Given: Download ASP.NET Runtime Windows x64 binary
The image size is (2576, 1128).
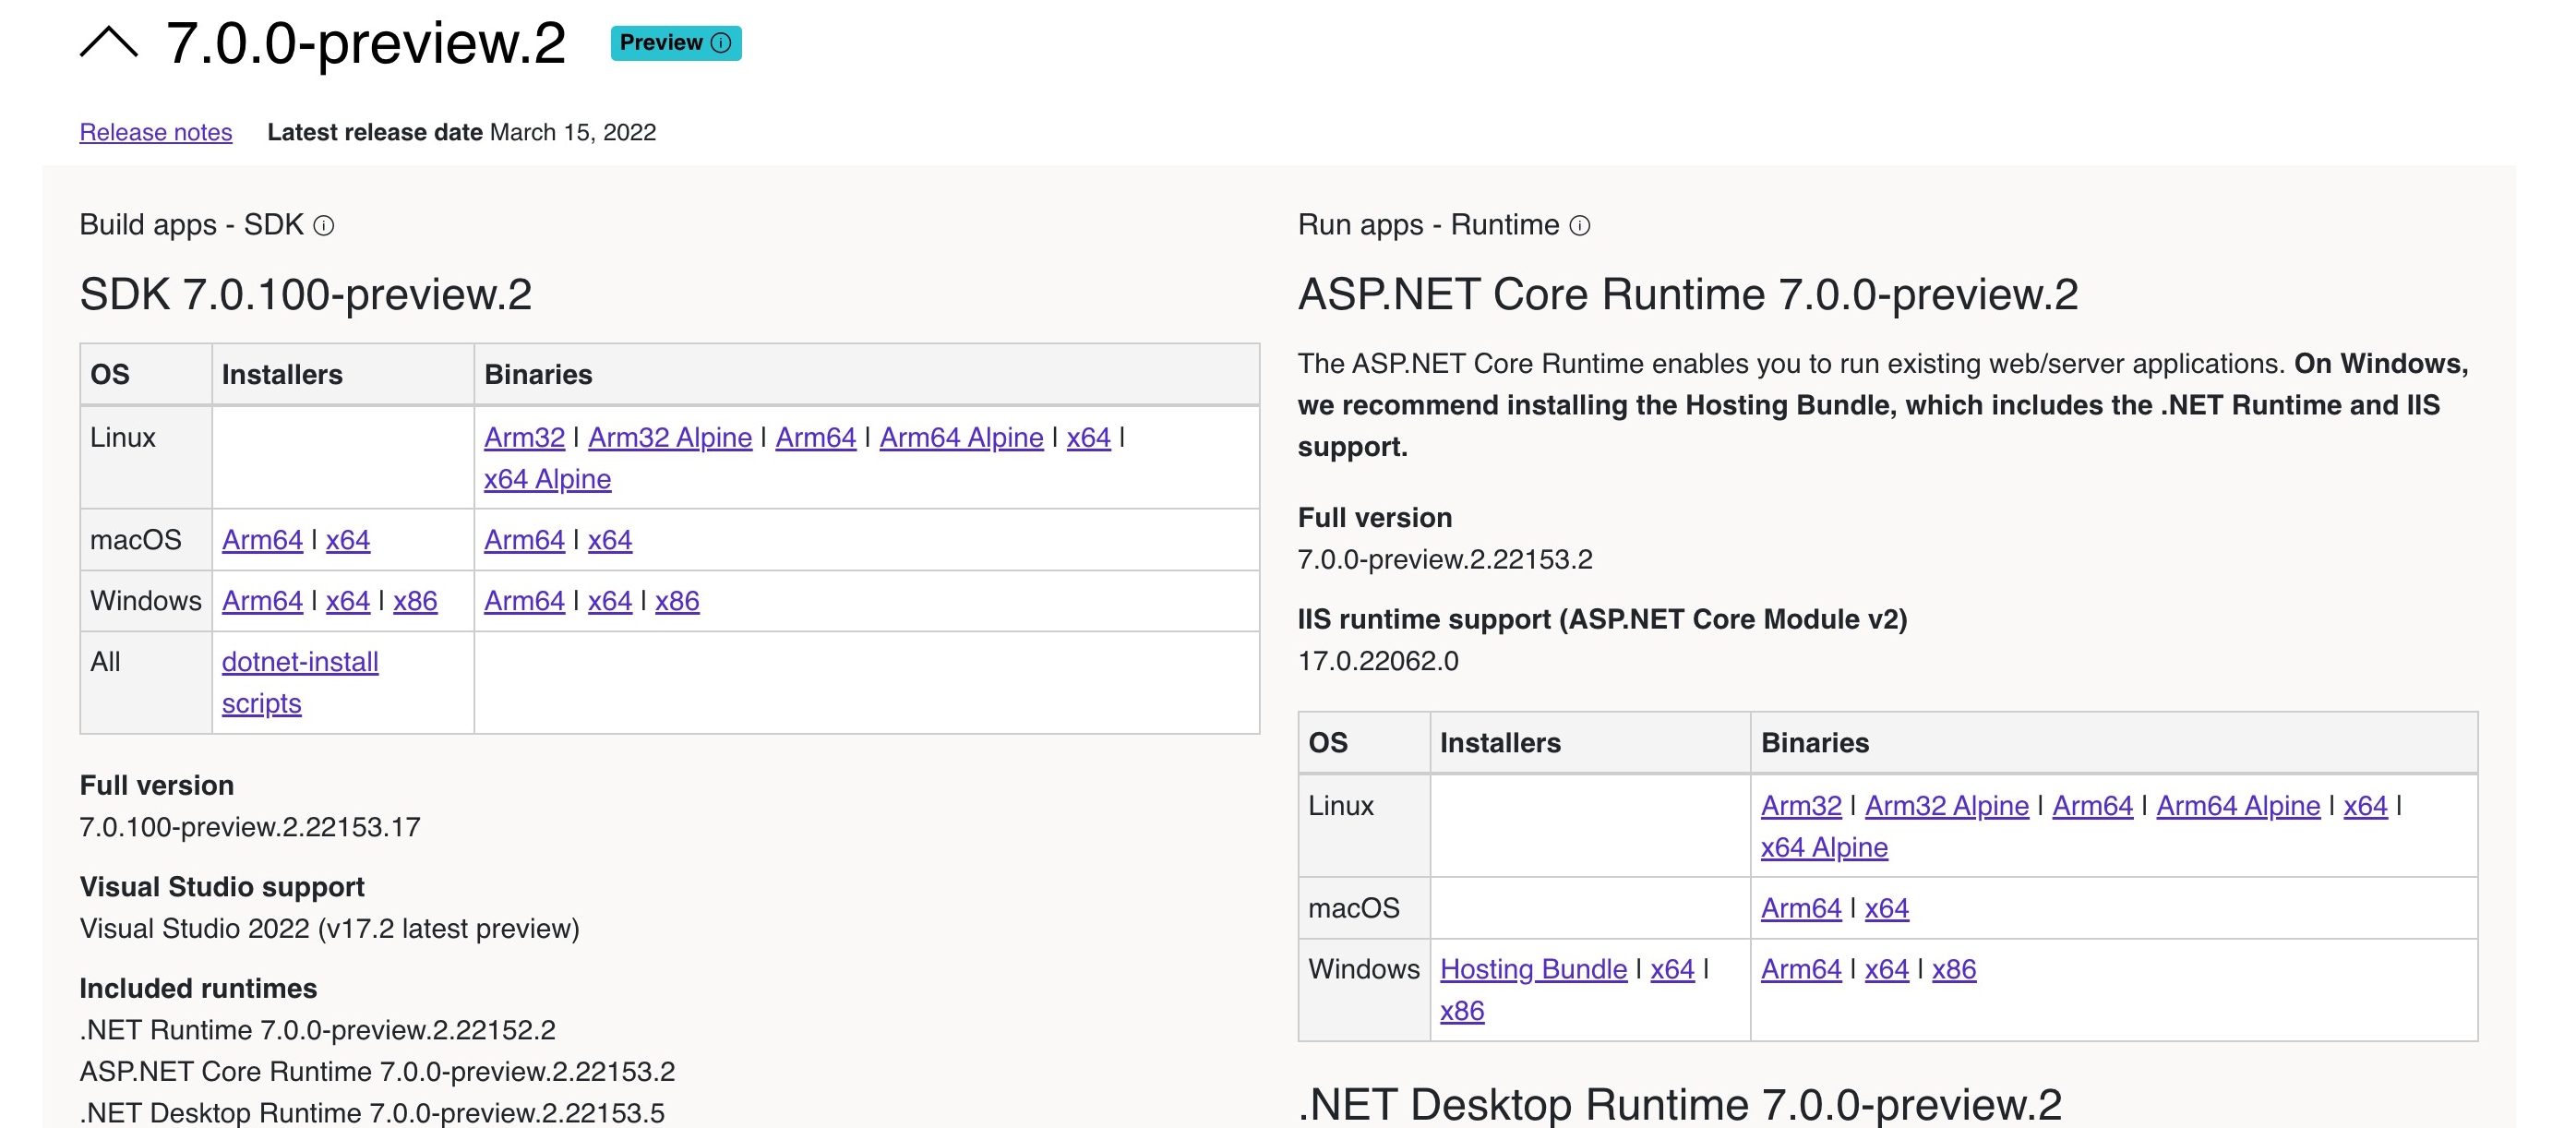Looking at the screenshot, I should tap(1886, 969).
